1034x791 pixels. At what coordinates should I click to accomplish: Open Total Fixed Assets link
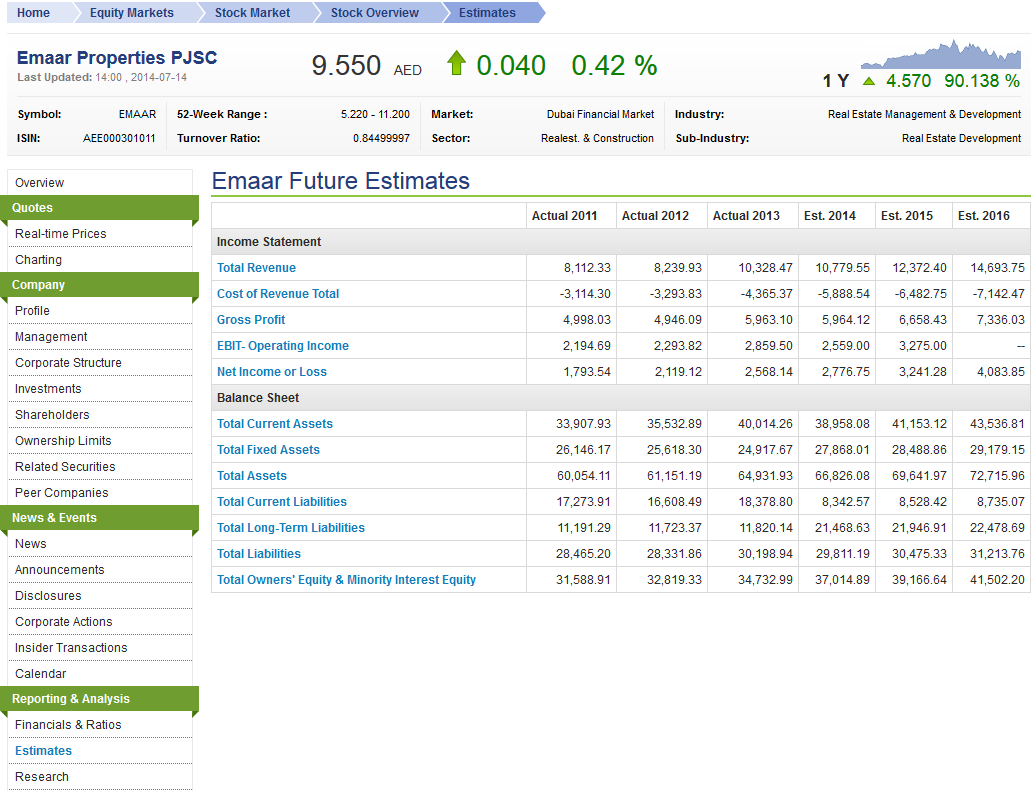point(268,450)
